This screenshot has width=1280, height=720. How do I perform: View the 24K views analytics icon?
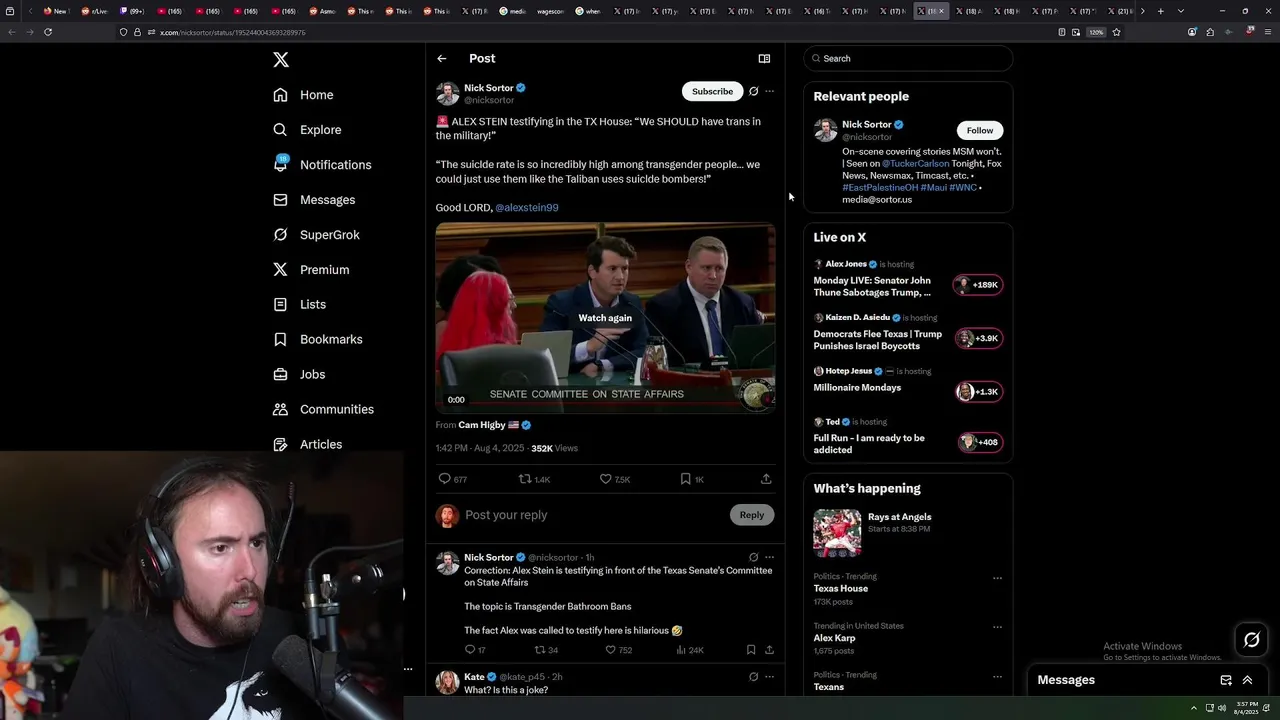click(x=681, y=650)
